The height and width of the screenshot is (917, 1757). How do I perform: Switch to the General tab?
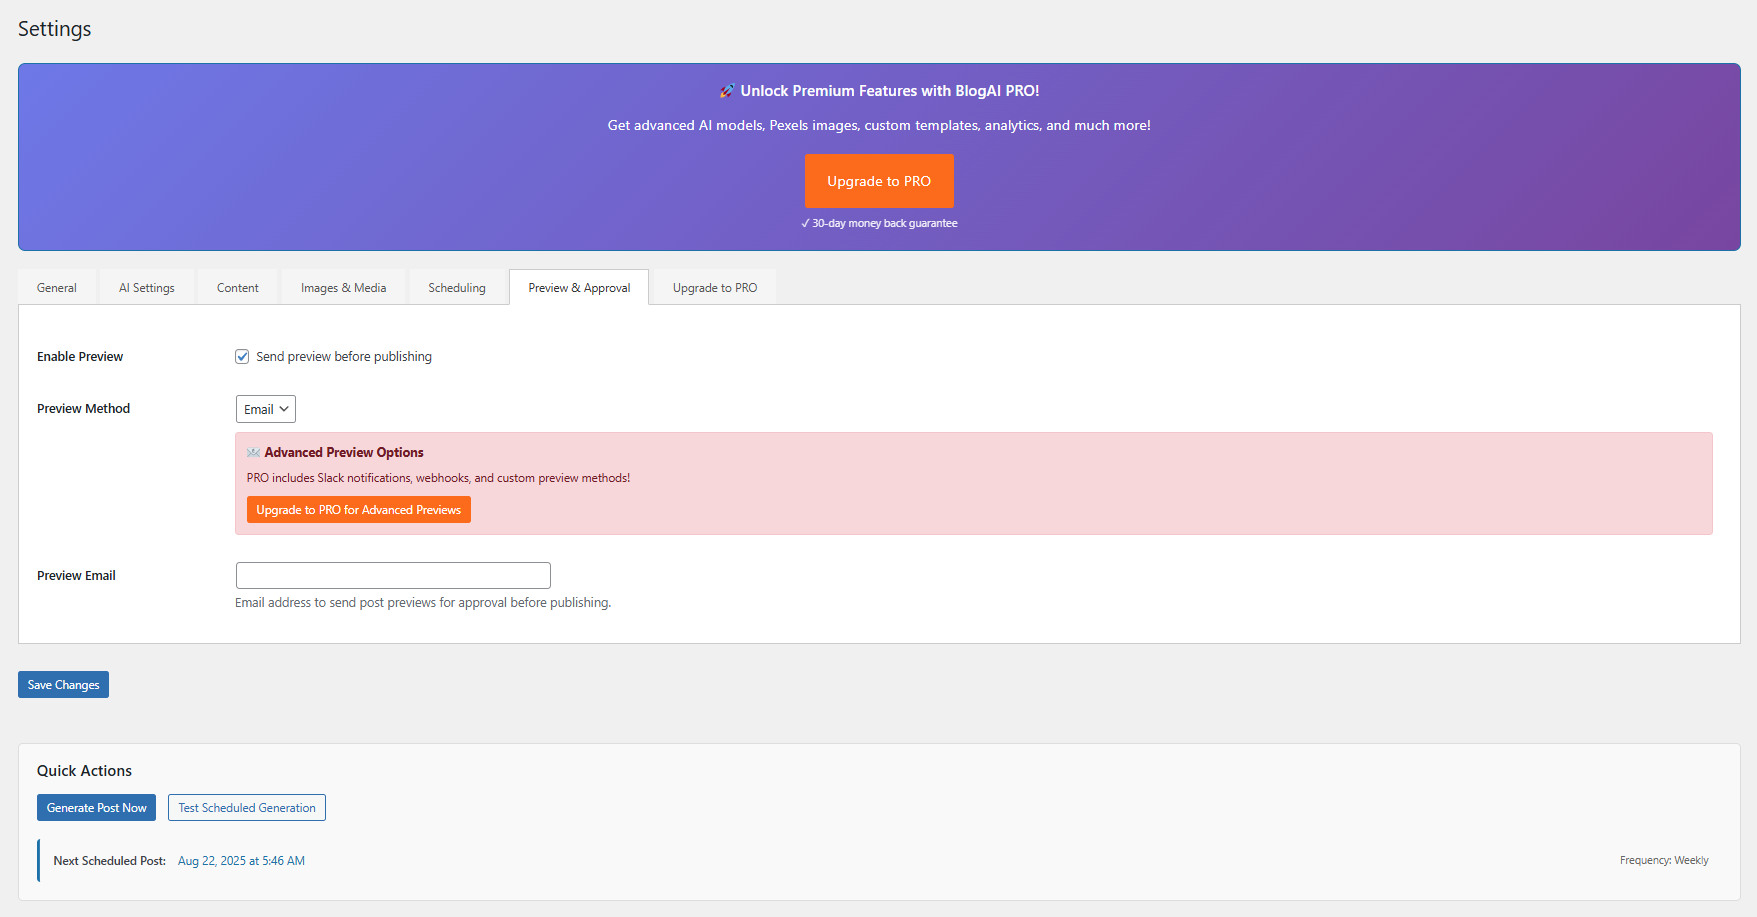click(x=56, y=287)
